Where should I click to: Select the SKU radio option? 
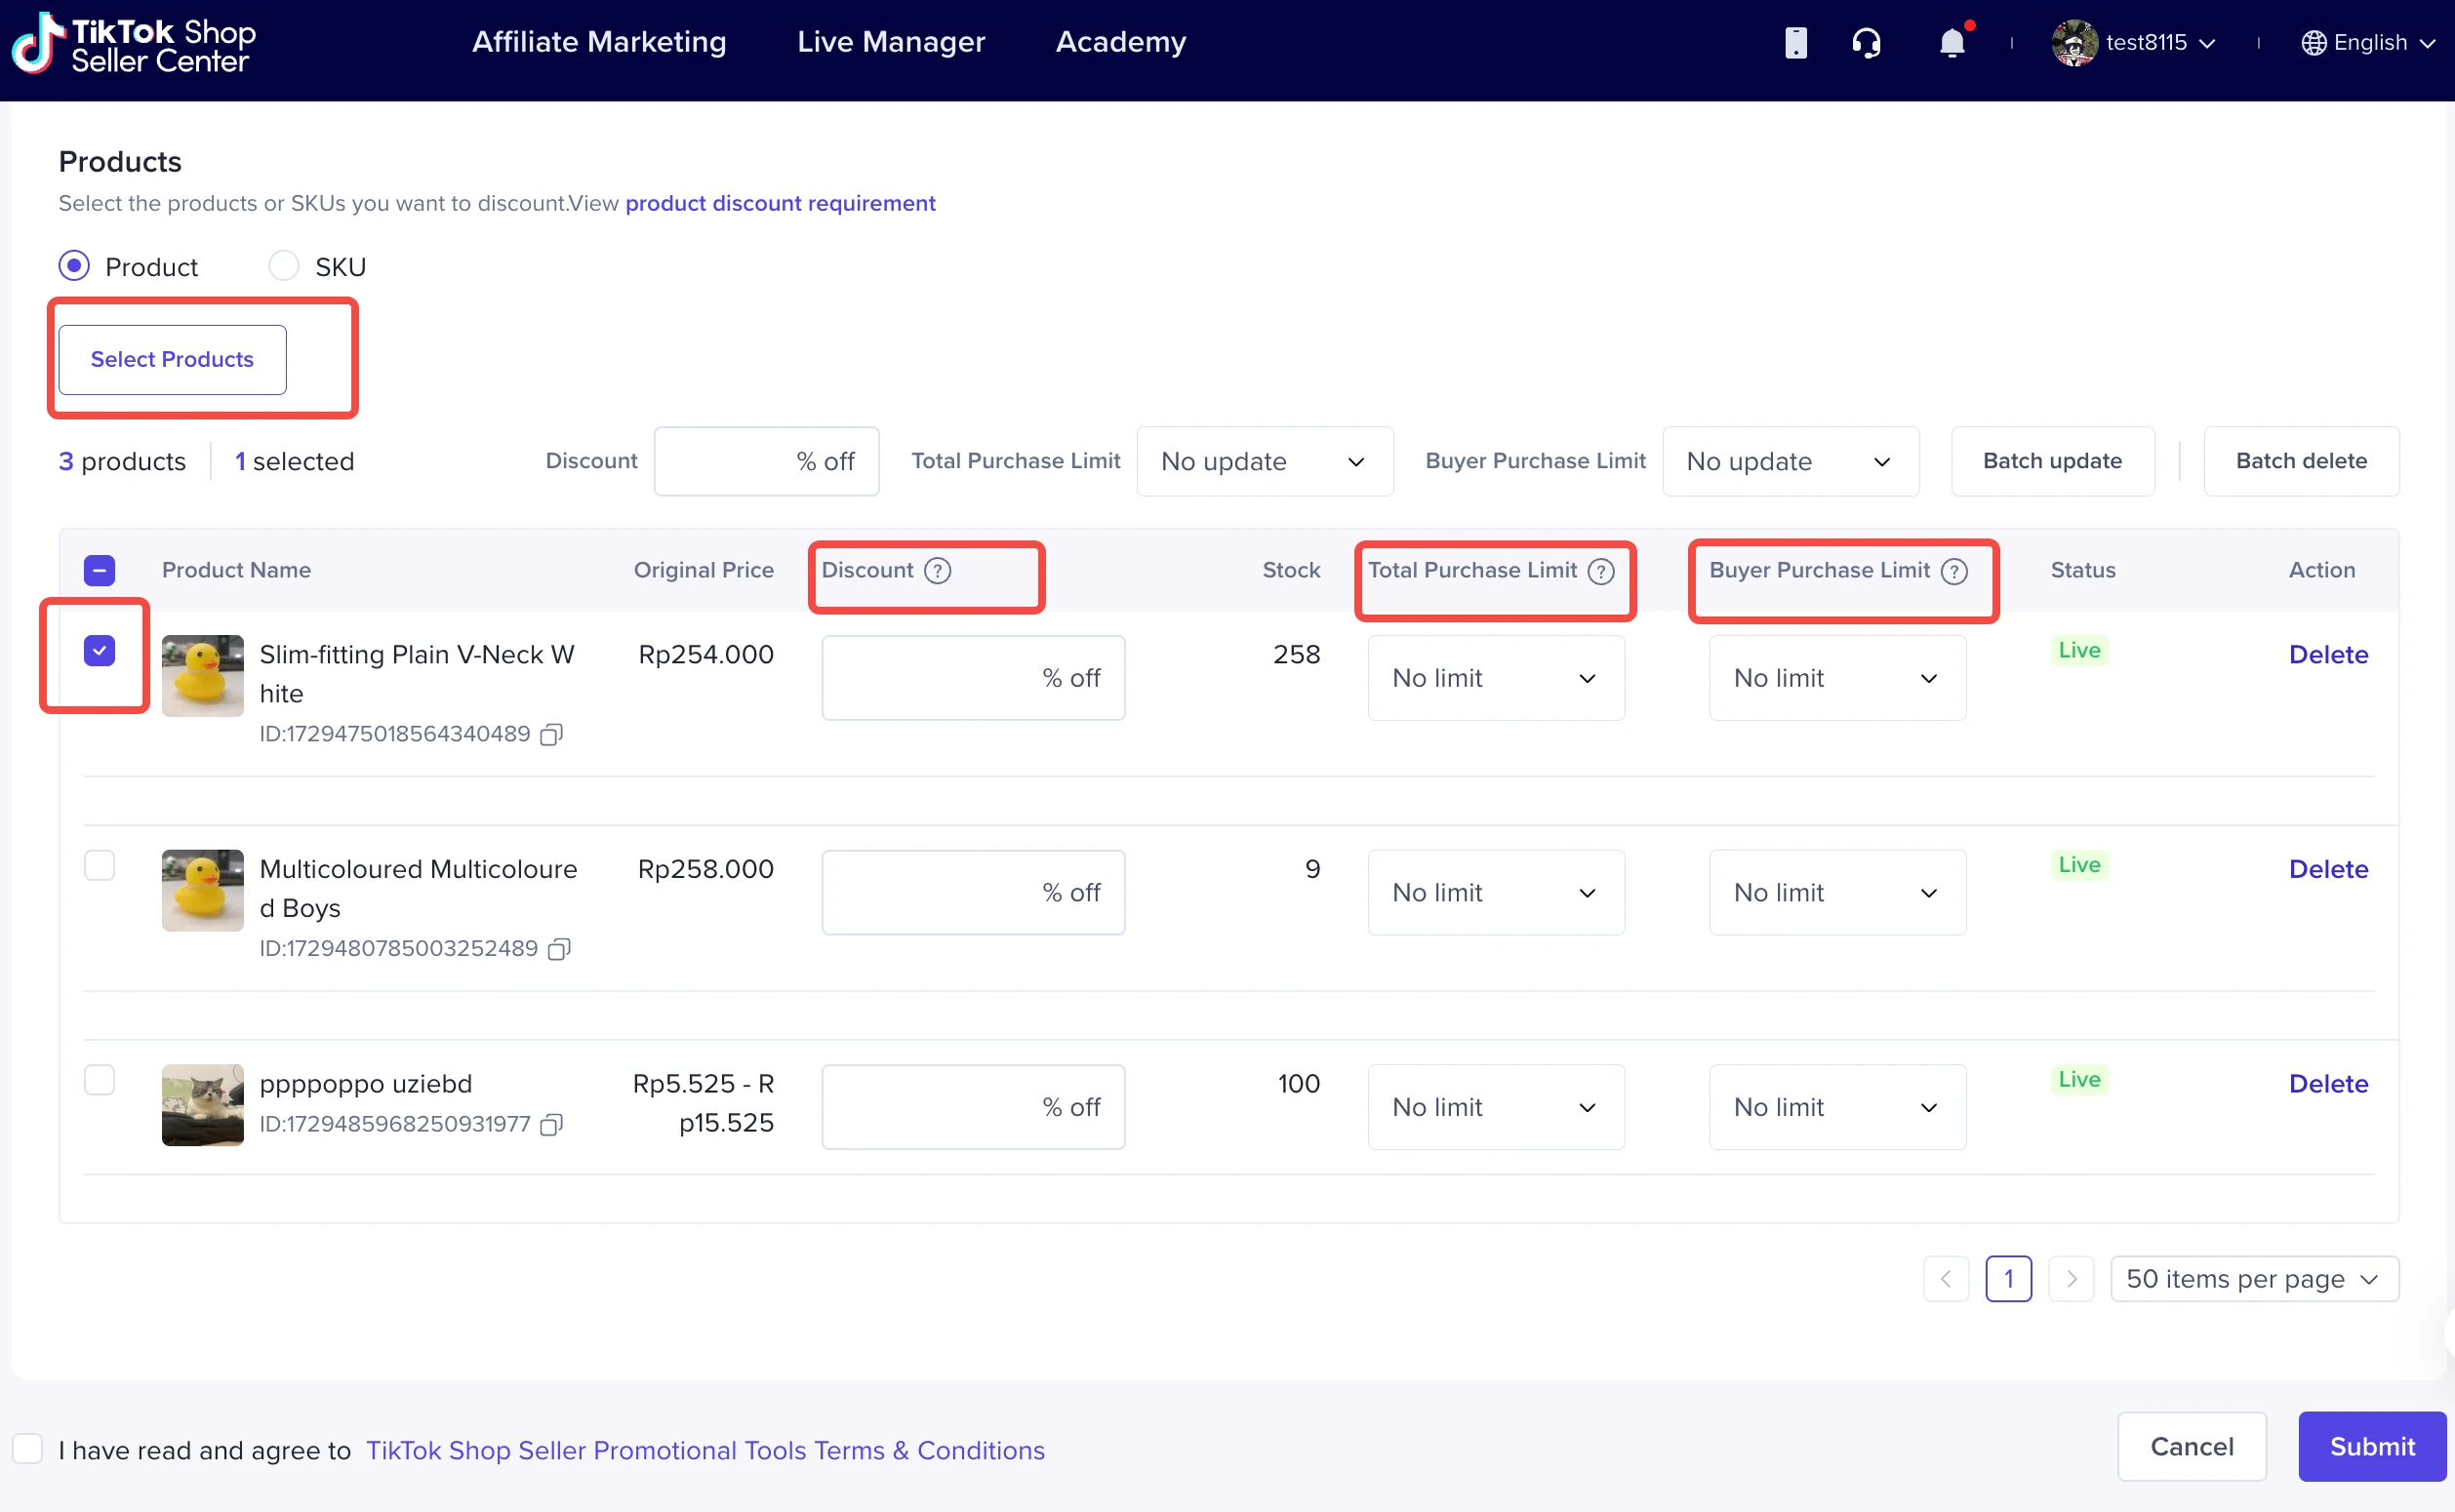tap(284, 266)
